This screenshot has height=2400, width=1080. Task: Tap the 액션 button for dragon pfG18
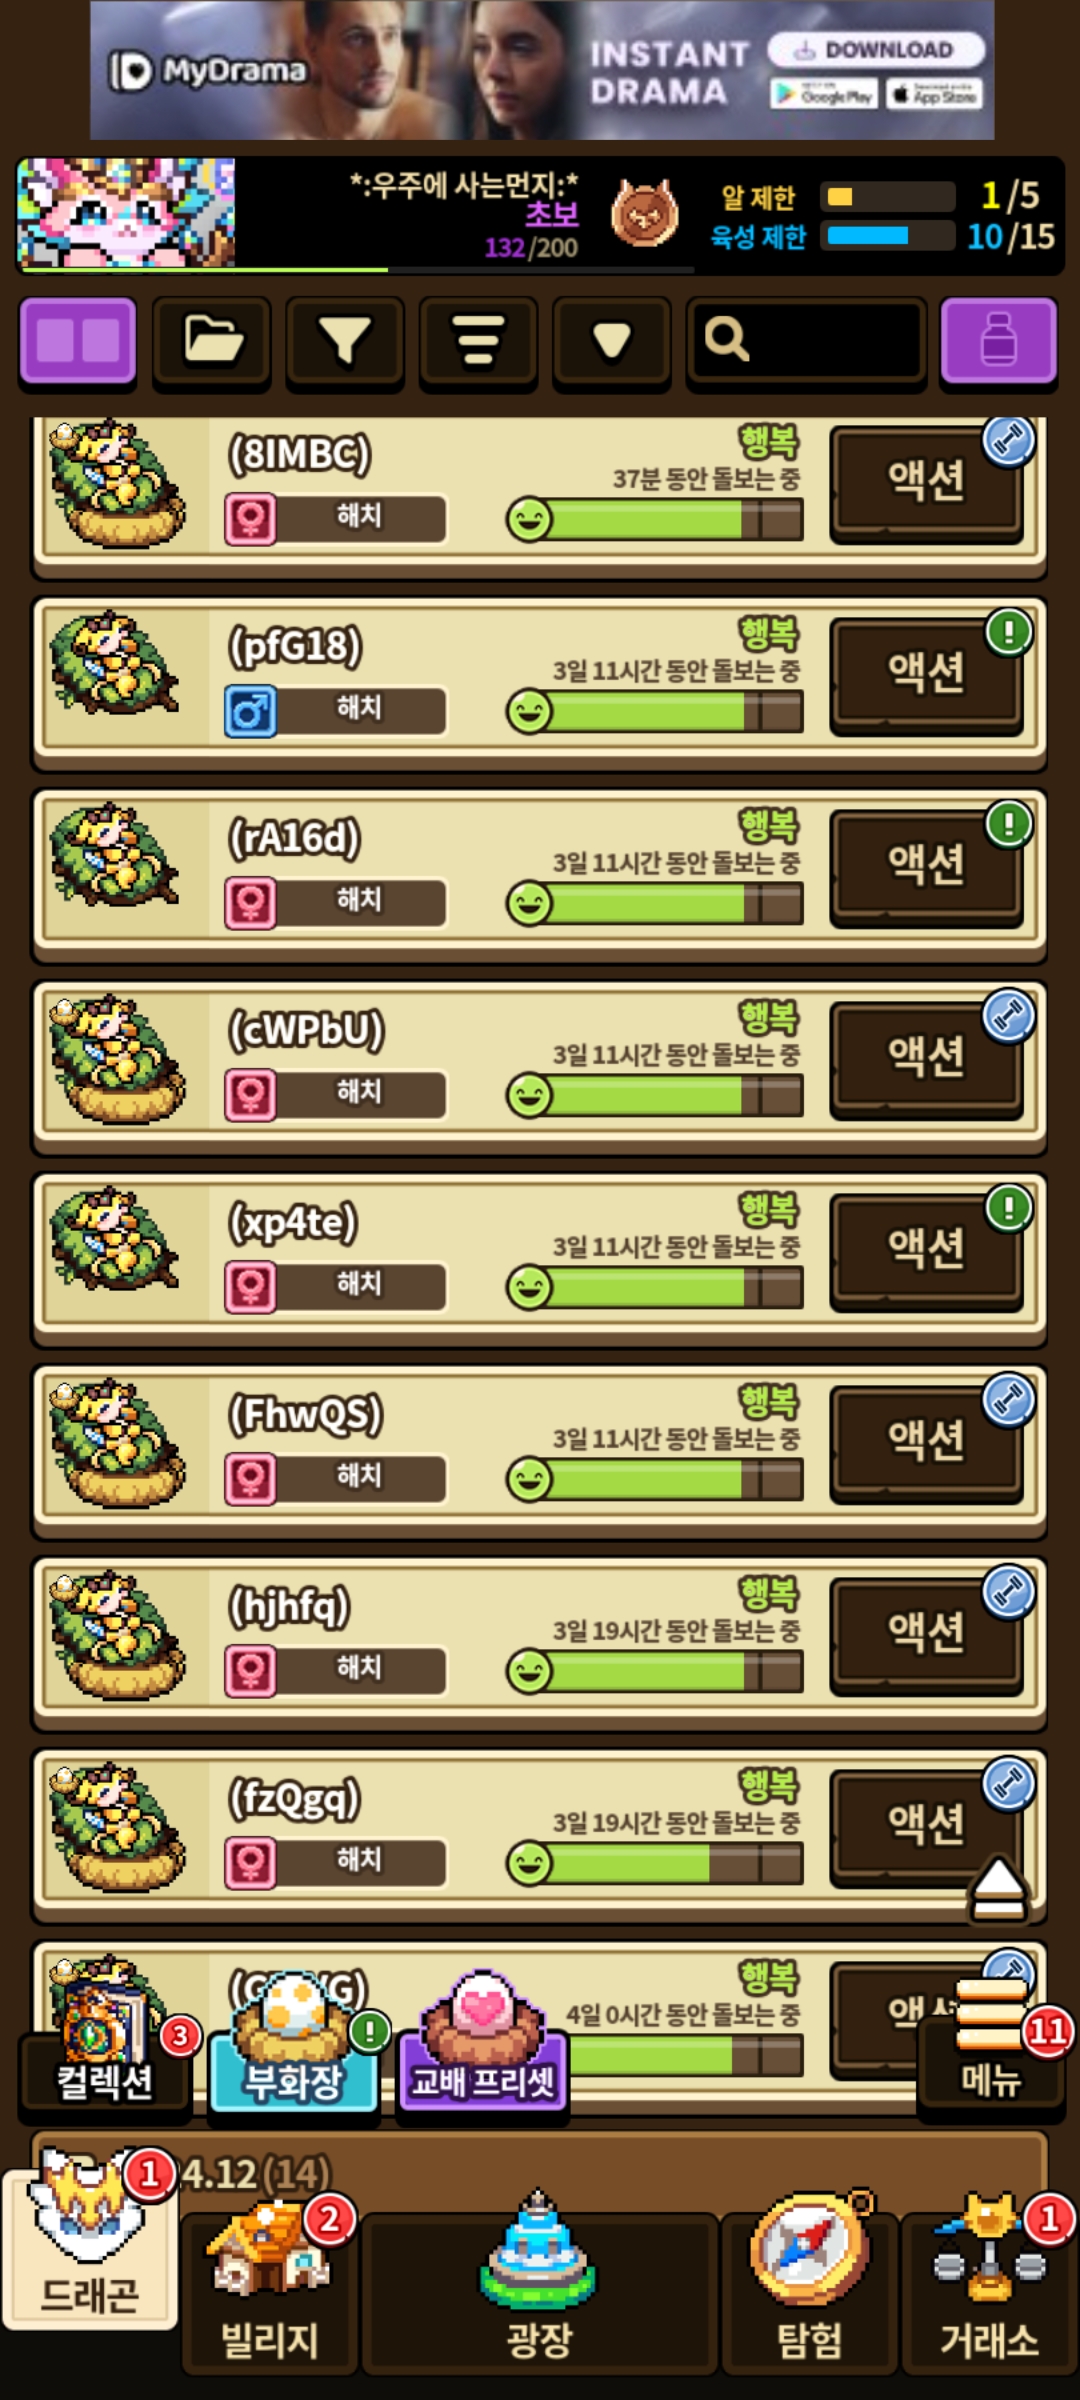(926, 673)
